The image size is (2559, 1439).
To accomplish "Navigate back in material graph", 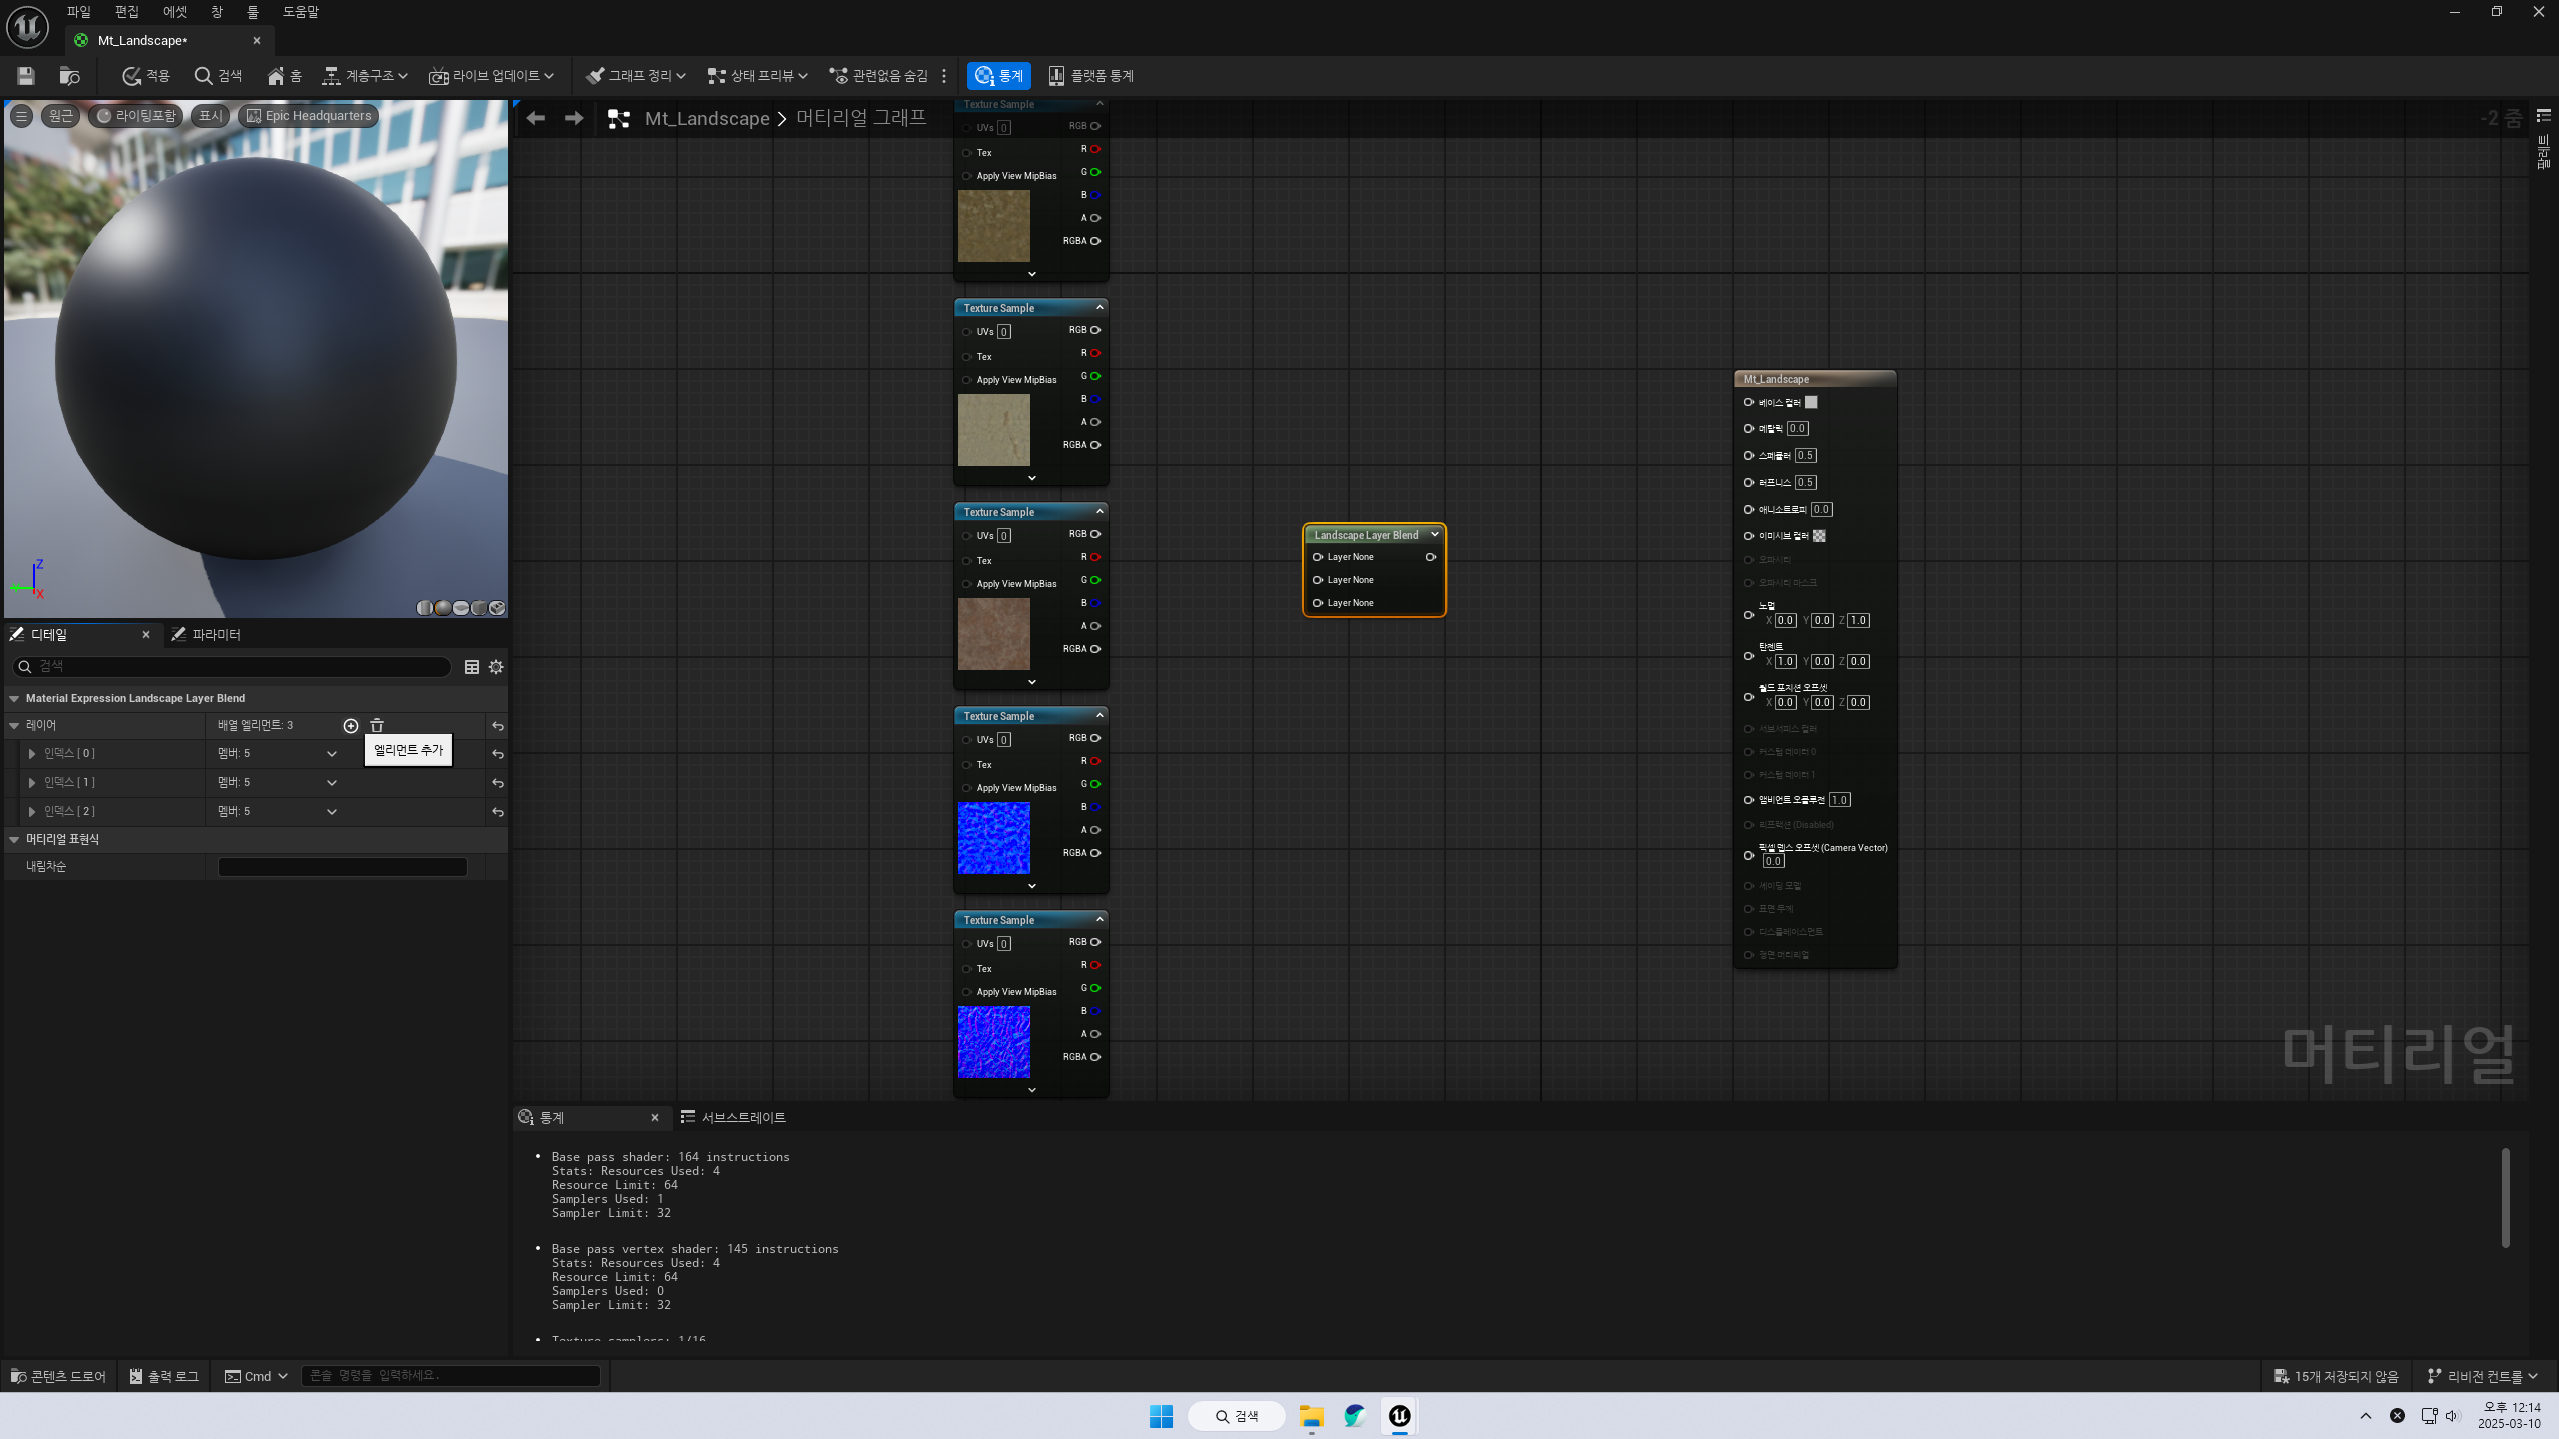I will pos(536,118).
